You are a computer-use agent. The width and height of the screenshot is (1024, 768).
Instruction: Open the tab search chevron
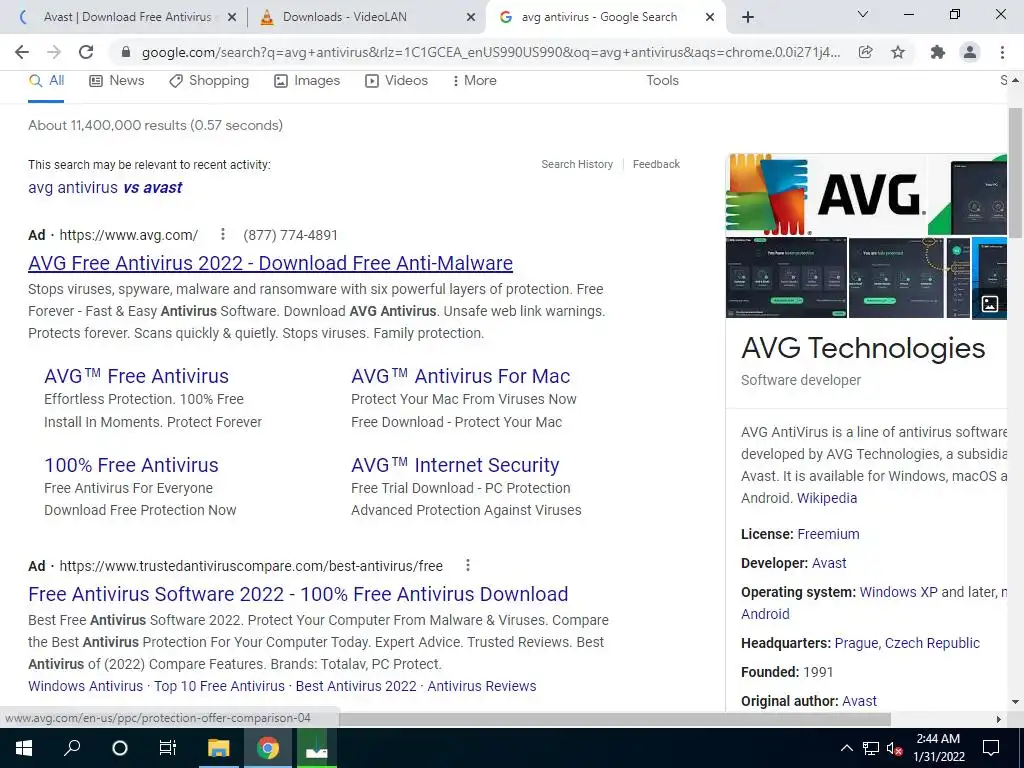[863, 14]
